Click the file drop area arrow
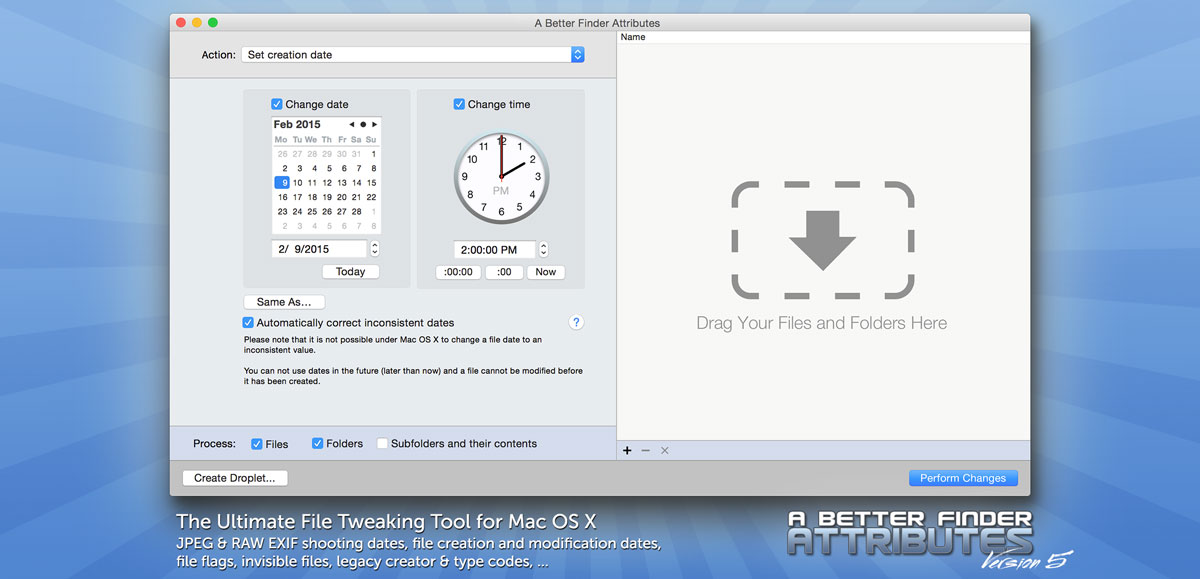The image size is (1200, 579). click(x=822, y=239)
